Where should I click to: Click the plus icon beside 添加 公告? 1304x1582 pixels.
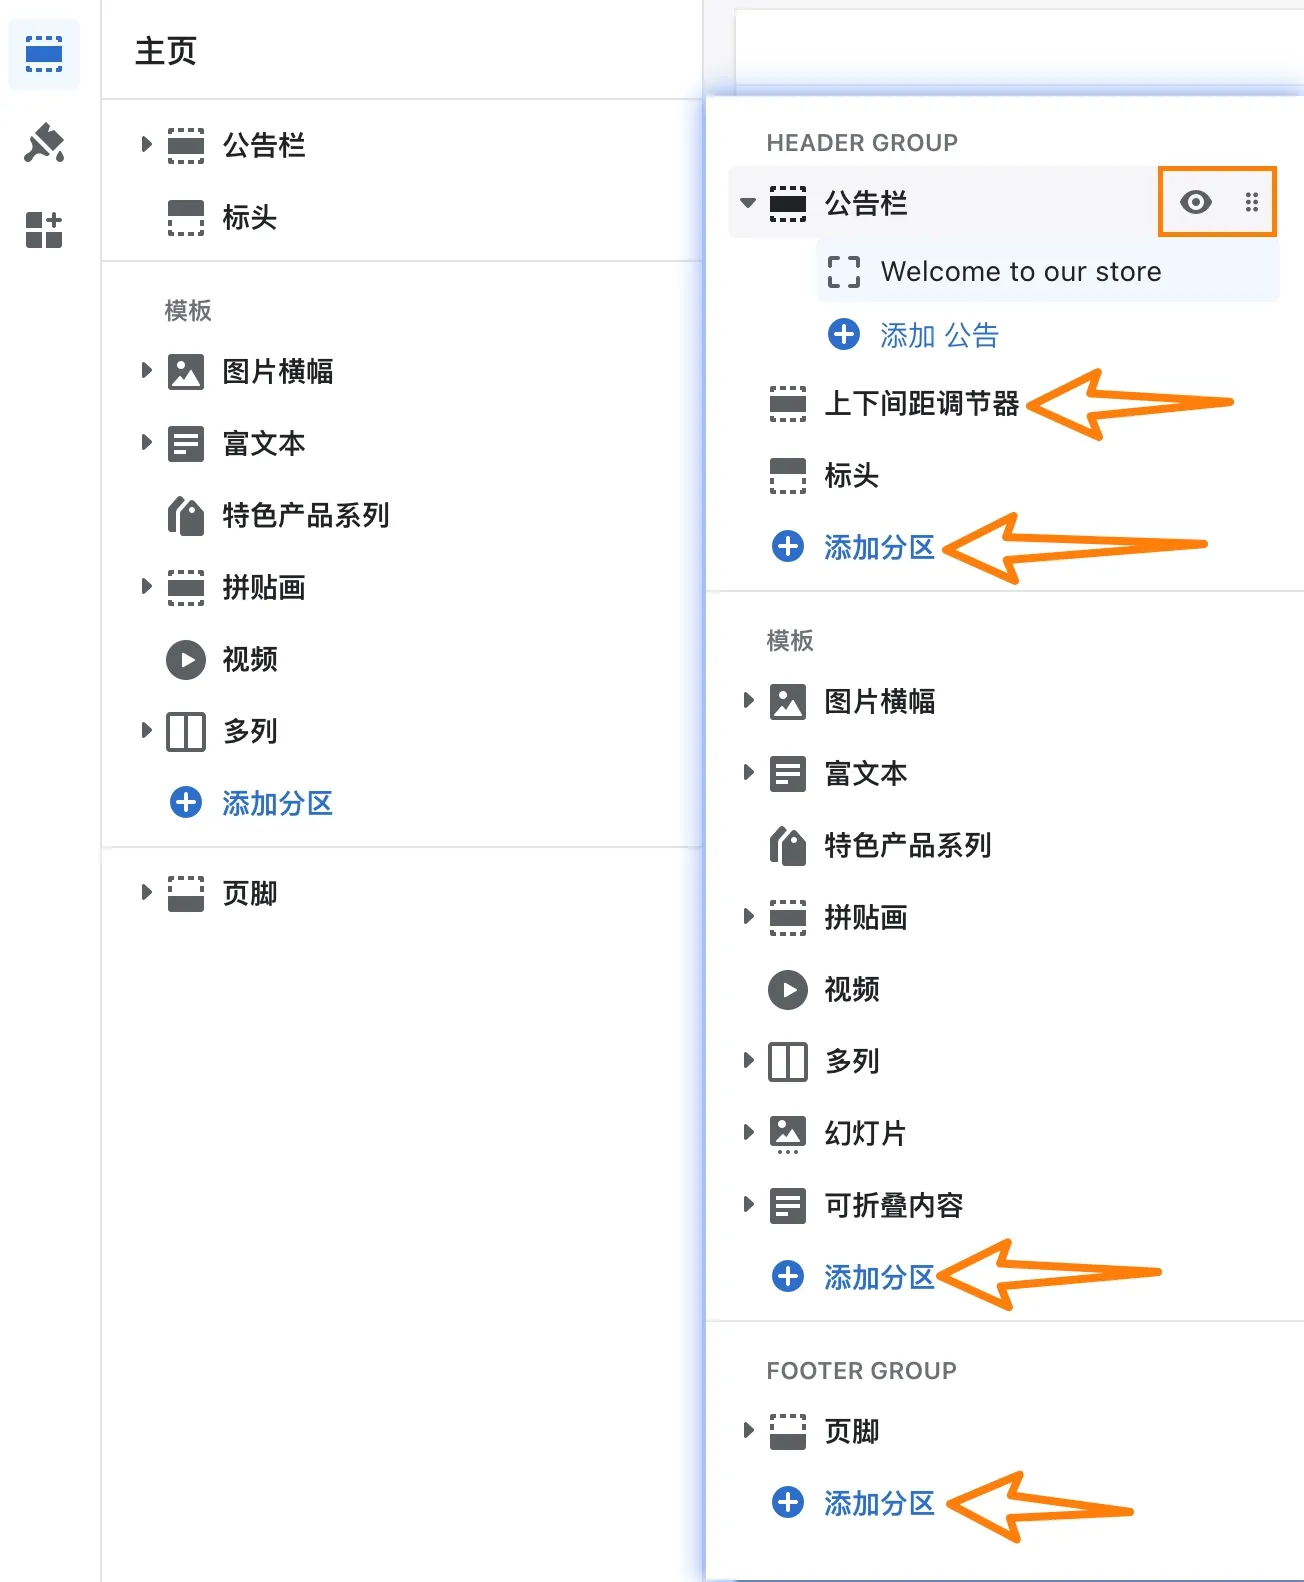[844, 334]
